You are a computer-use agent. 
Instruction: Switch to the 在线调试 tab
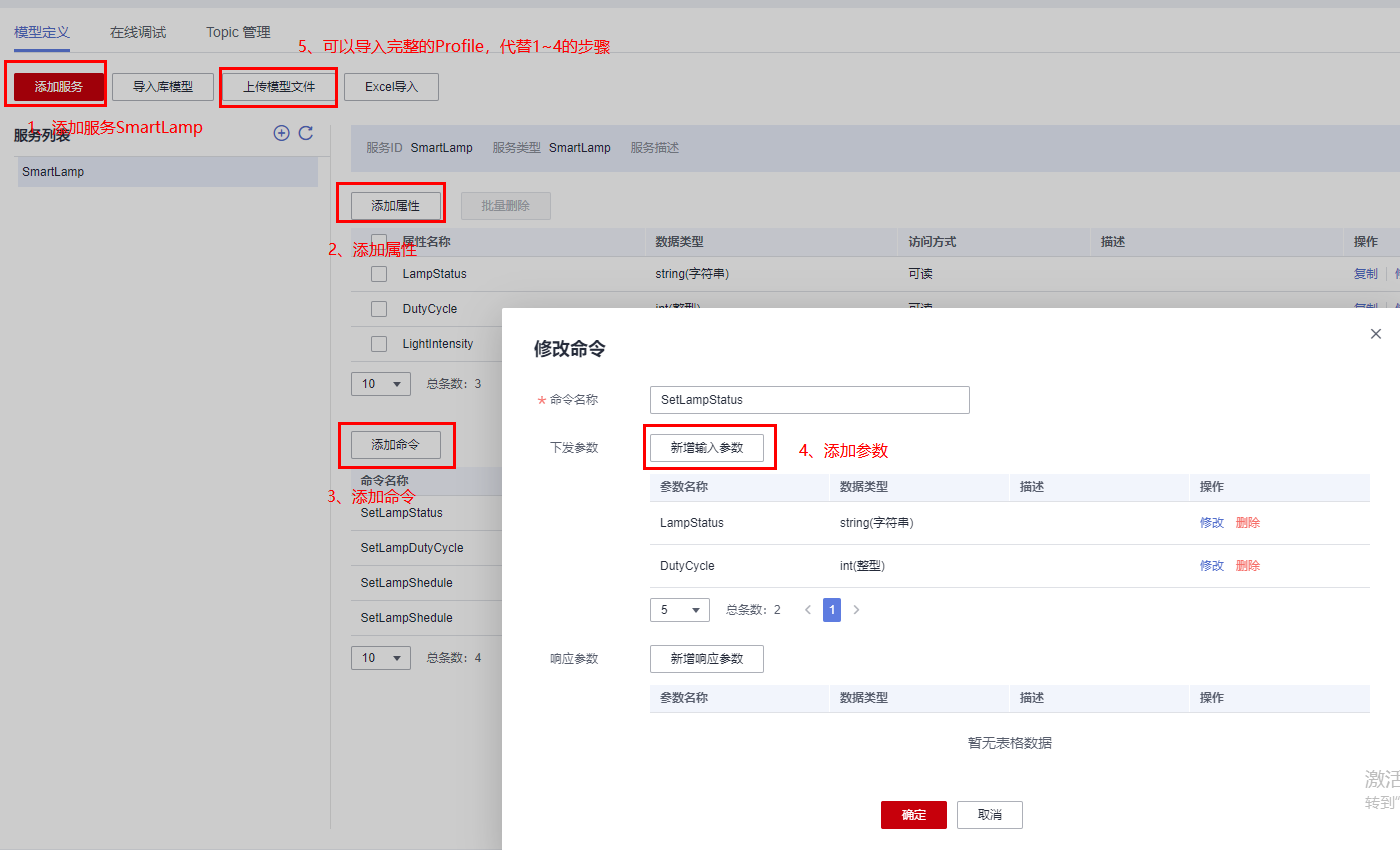(138, 32)
